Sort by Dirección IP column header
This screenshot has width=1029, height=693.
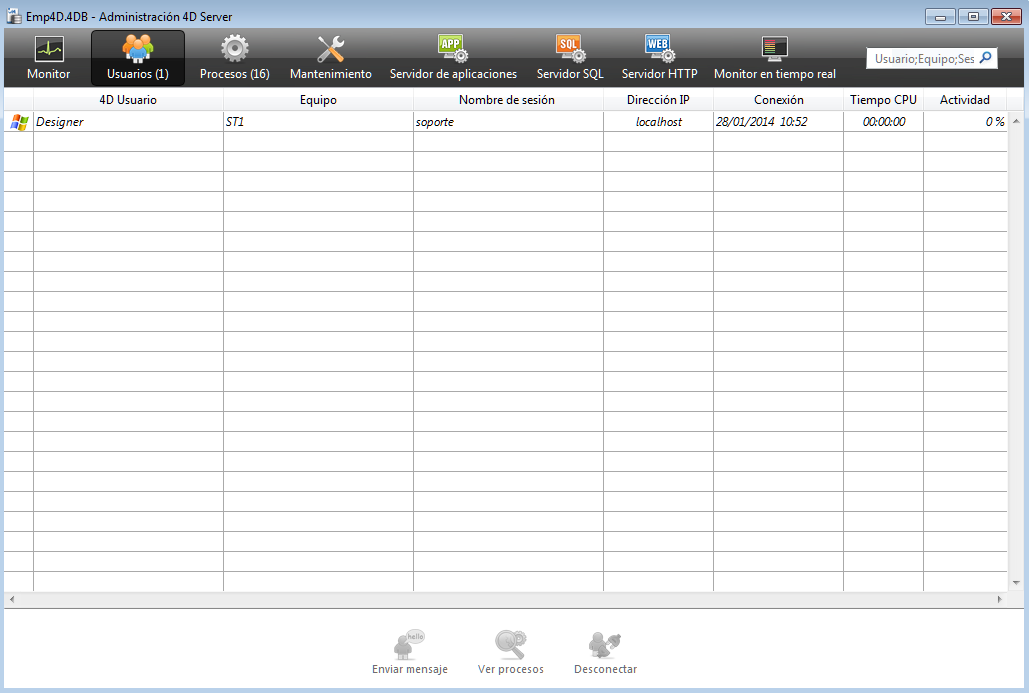658,100
